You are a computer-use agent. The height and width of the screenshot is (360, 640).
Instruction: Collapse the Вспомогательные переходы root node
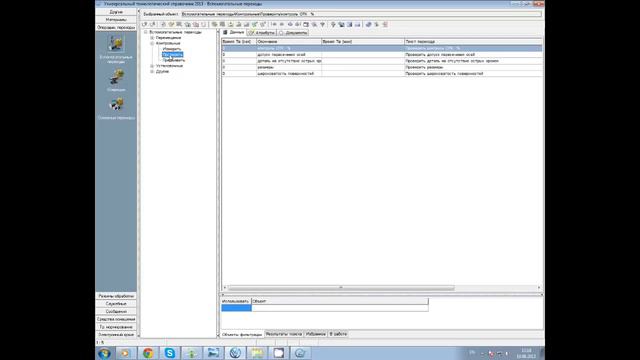(x=145, y=32)
